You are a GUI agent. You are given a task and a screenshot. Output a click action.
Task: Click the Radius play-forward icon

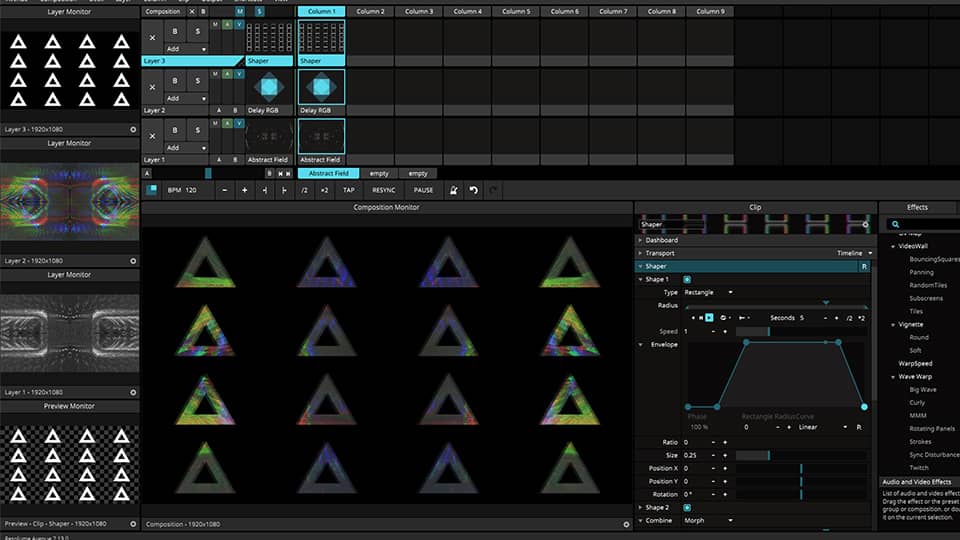click(709, 318)
